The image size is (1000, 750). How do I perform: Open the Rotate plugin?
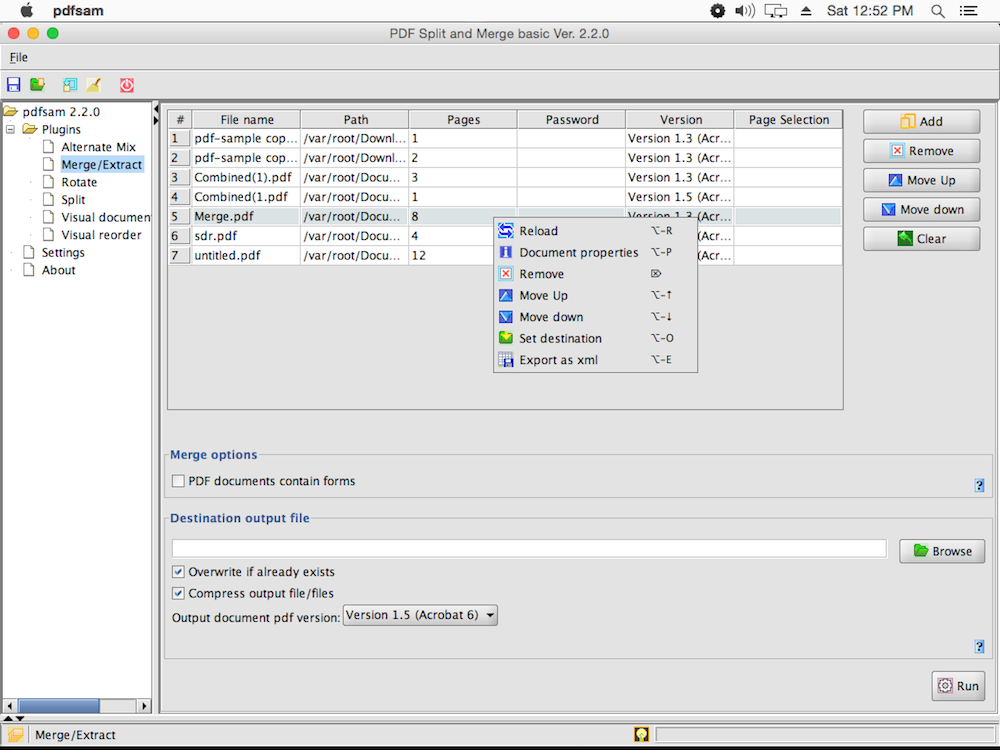(x=79, y=182)
